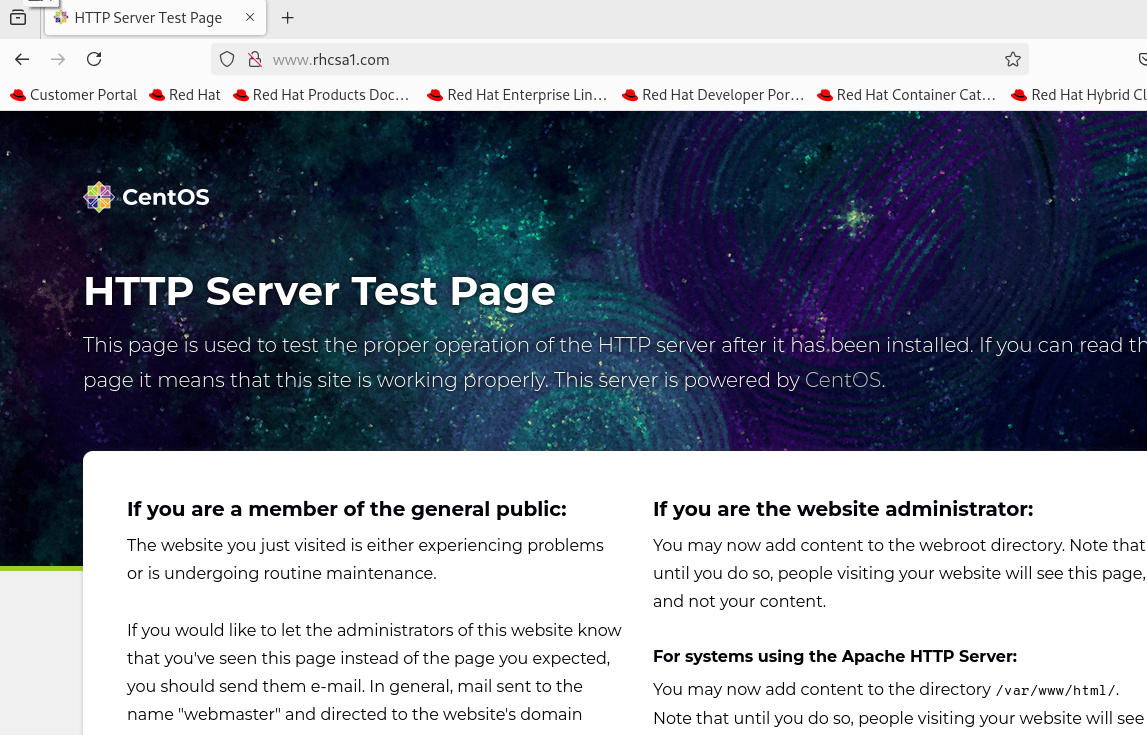Open Red Hat Developer Por bookmark
The width and height of the screenshot is (1147, 735).
(713, 95)
